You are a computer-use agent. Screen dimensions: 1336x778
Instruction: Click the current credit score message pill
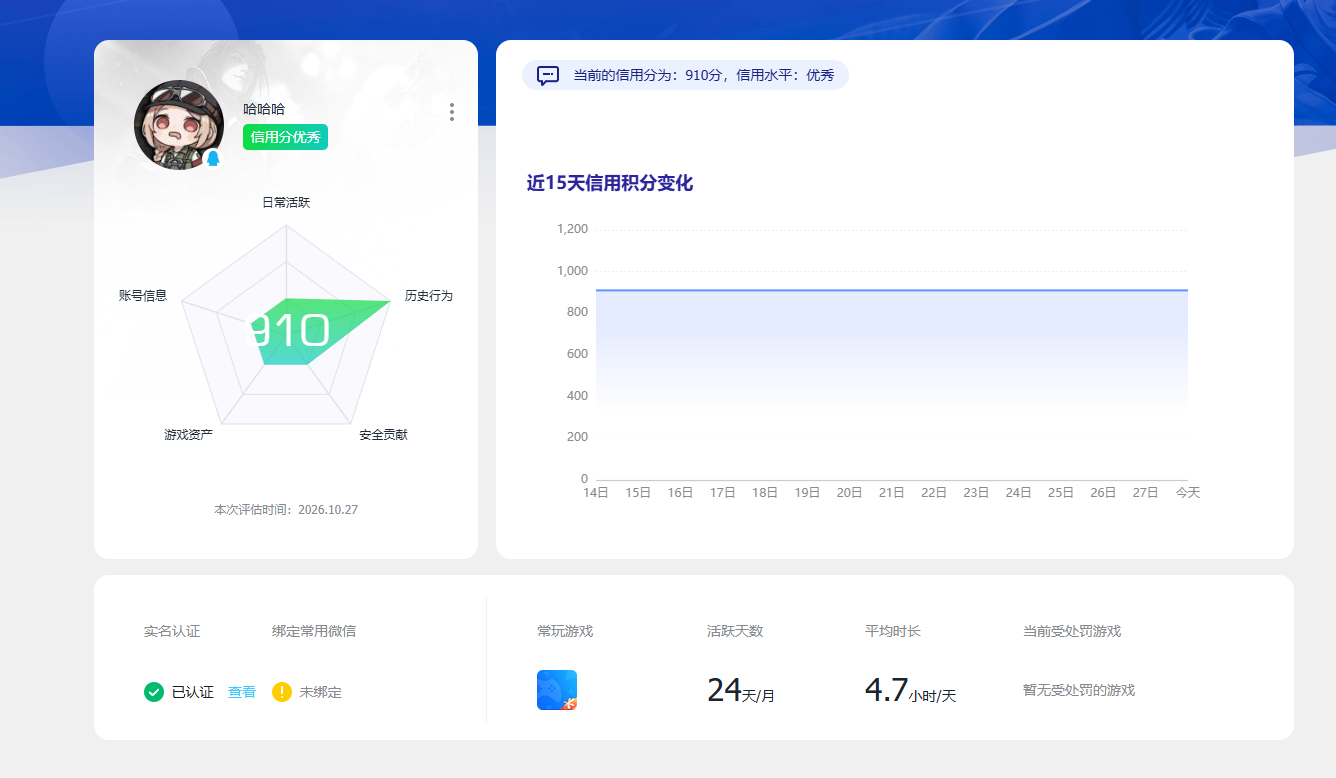point(685,75)
